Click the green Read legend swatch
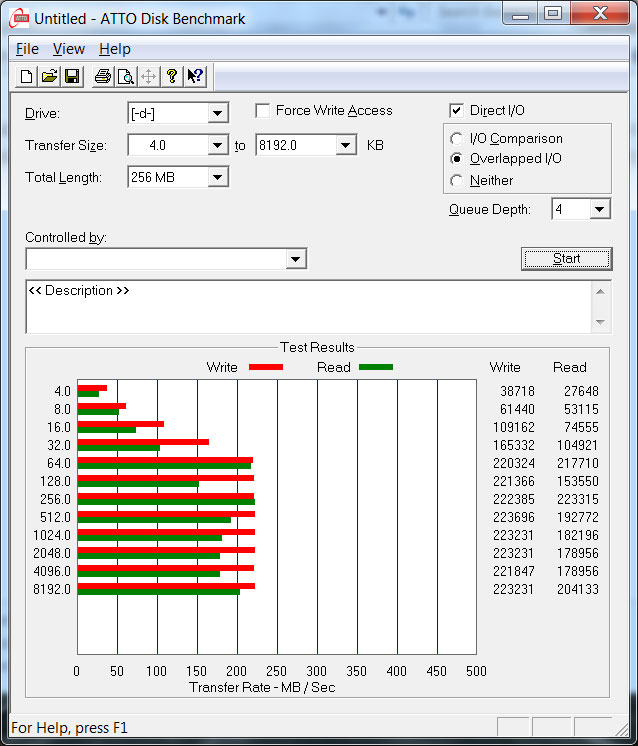This screenshot has height=746, width=638. point(376,367)
